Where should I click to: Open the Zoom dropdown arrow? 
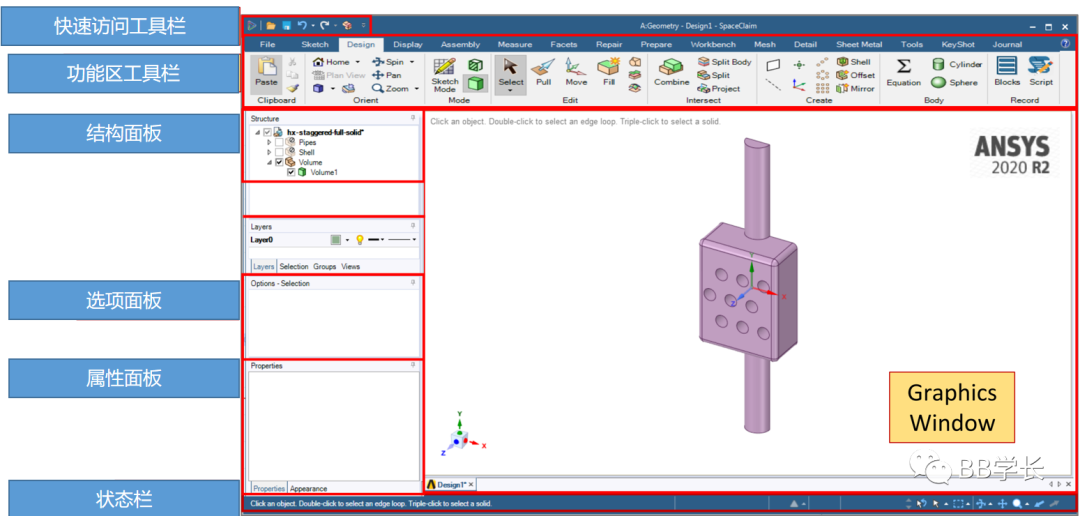[x=417, y=89]
